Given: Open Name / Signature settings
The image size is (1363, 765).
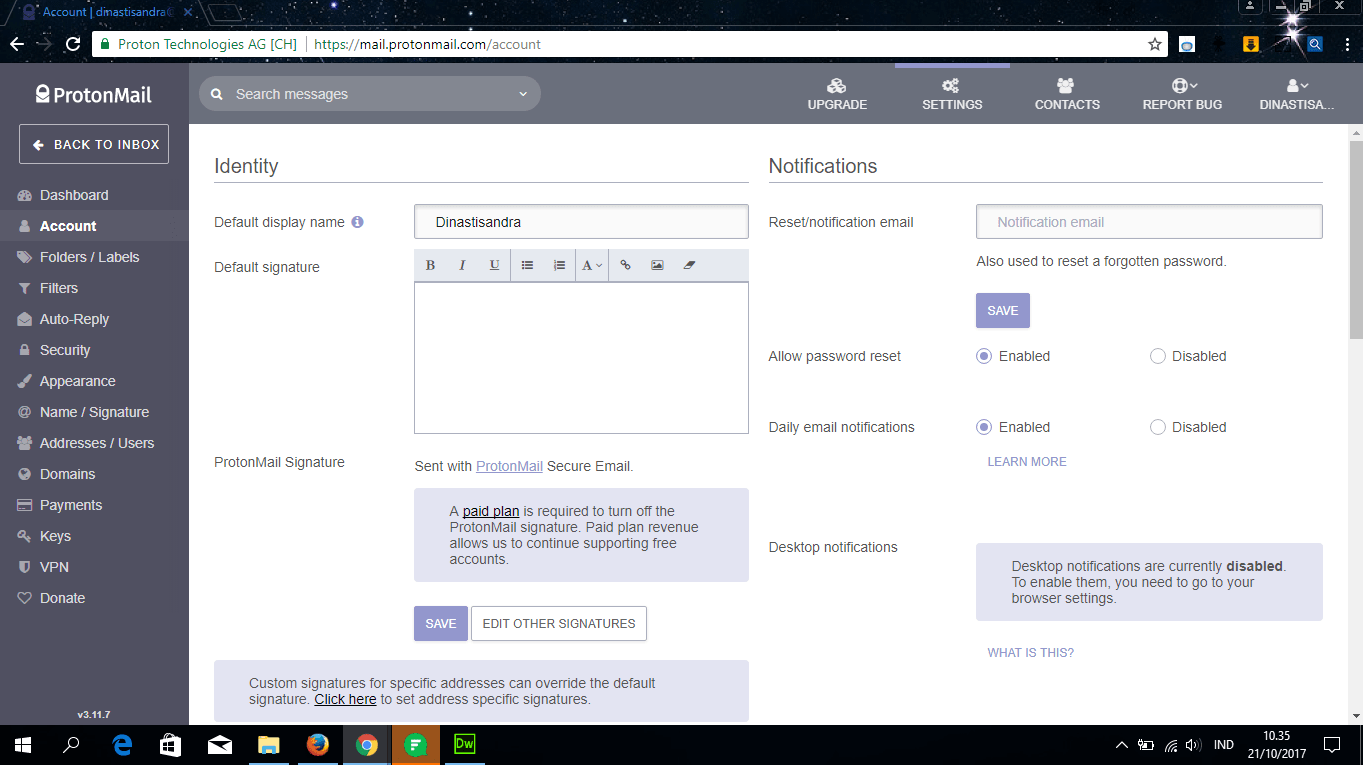Looking at the screenshot, I should 94,412.
